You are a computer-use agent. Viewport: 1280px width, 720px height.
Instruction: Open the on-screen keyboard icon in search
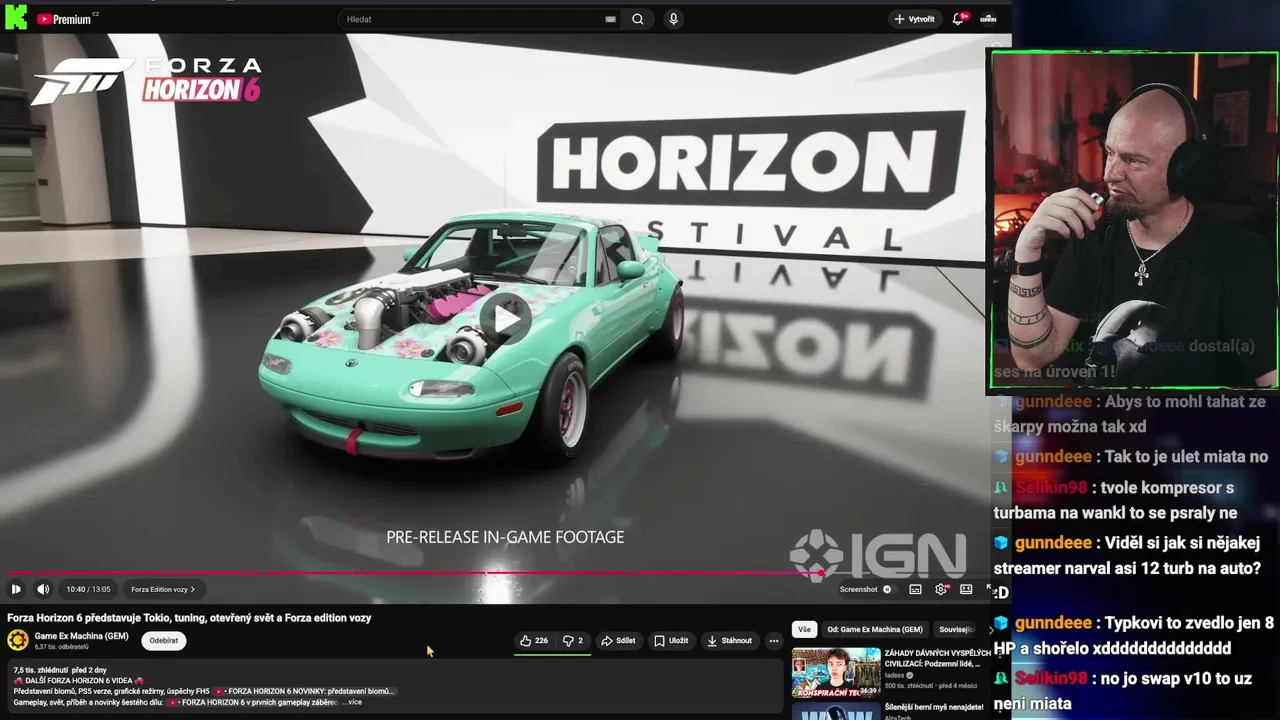pyautogui.click(x=610, y=19)
